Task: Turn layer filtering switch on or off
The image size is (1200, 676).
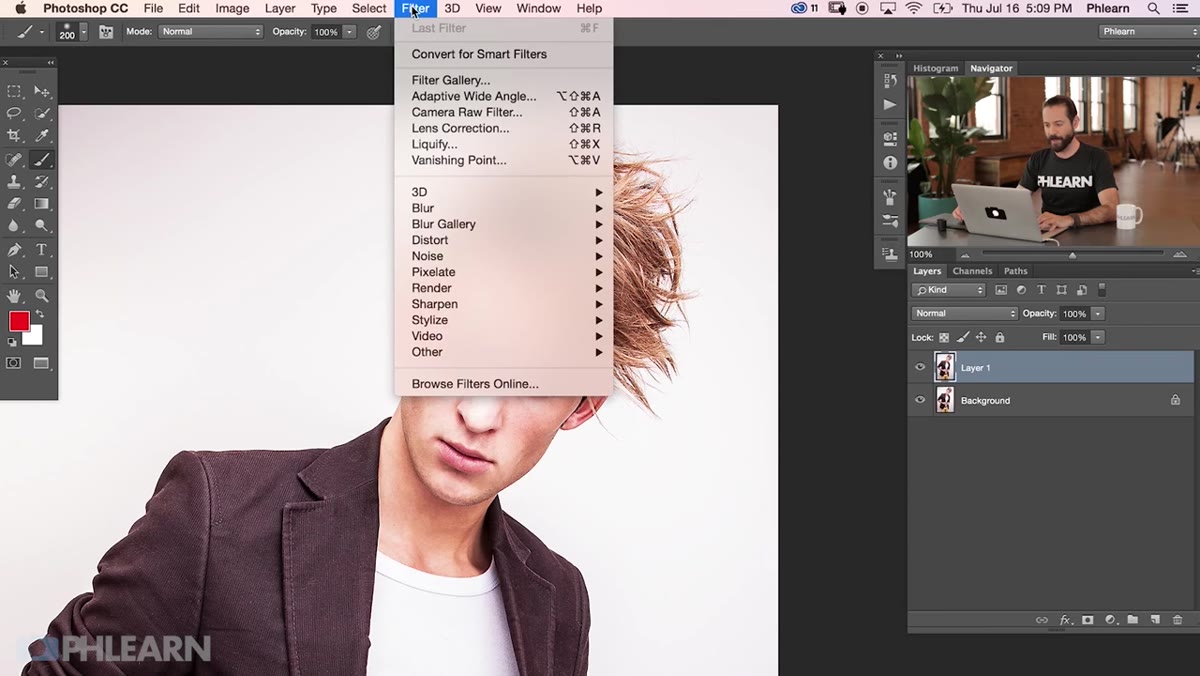Action: pos(1102,290)
